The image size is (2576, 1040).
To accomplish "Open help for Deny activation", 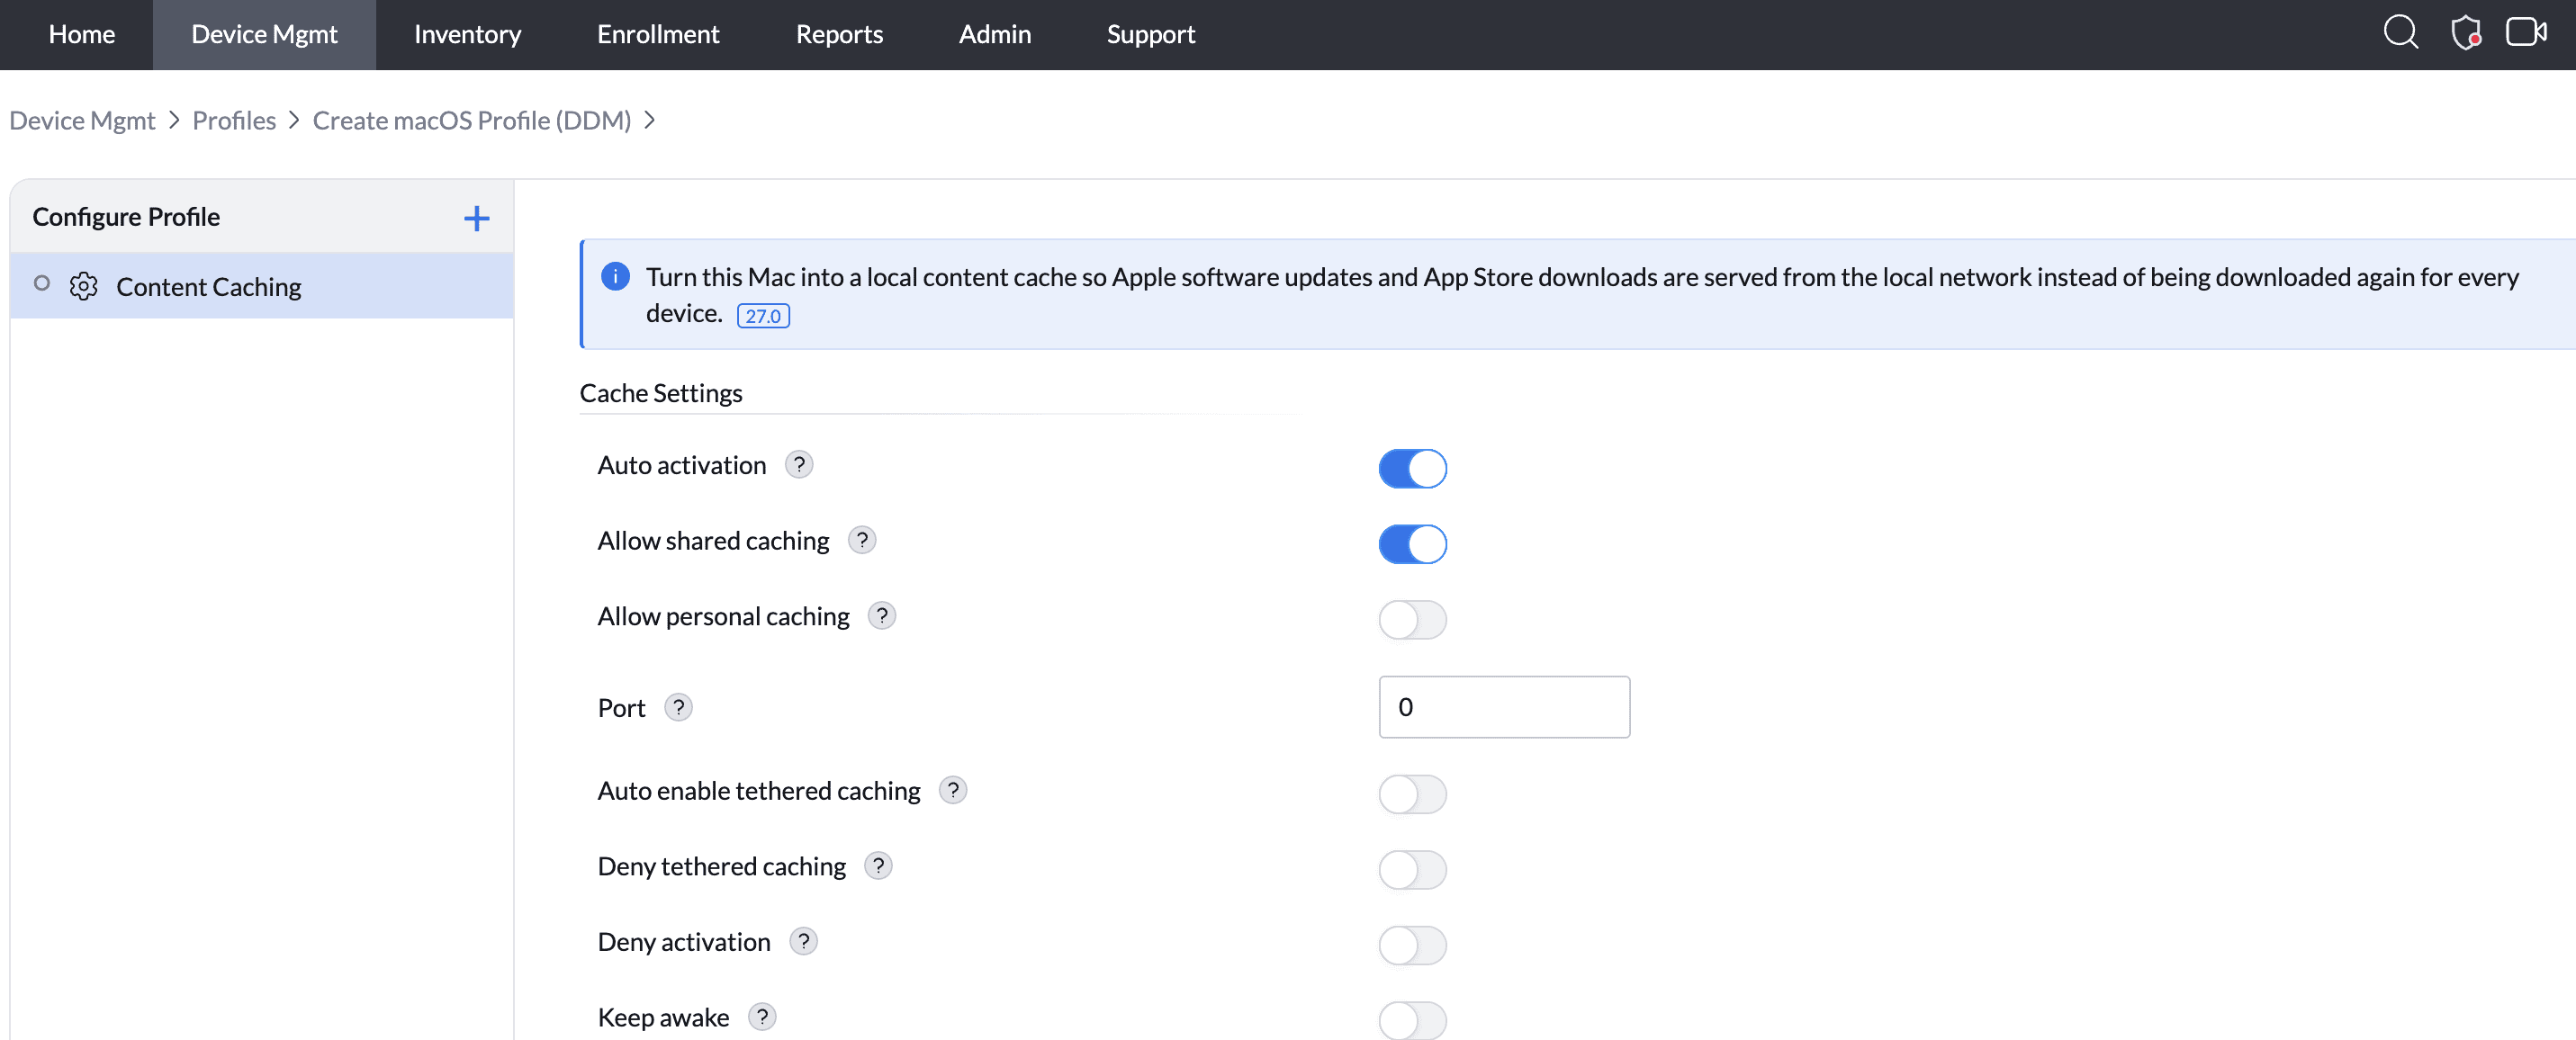I will click(x=803, y=941).
